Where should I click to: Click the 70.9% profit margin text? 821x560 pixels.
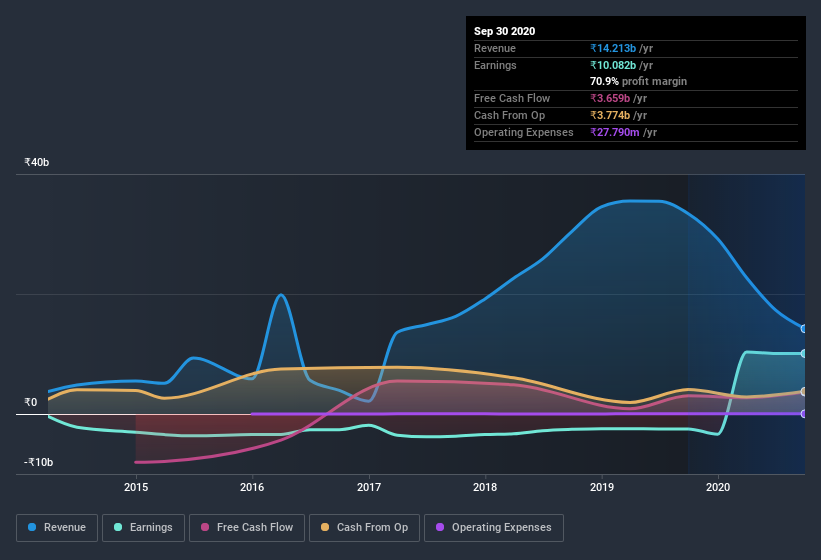tap(638, 81)
